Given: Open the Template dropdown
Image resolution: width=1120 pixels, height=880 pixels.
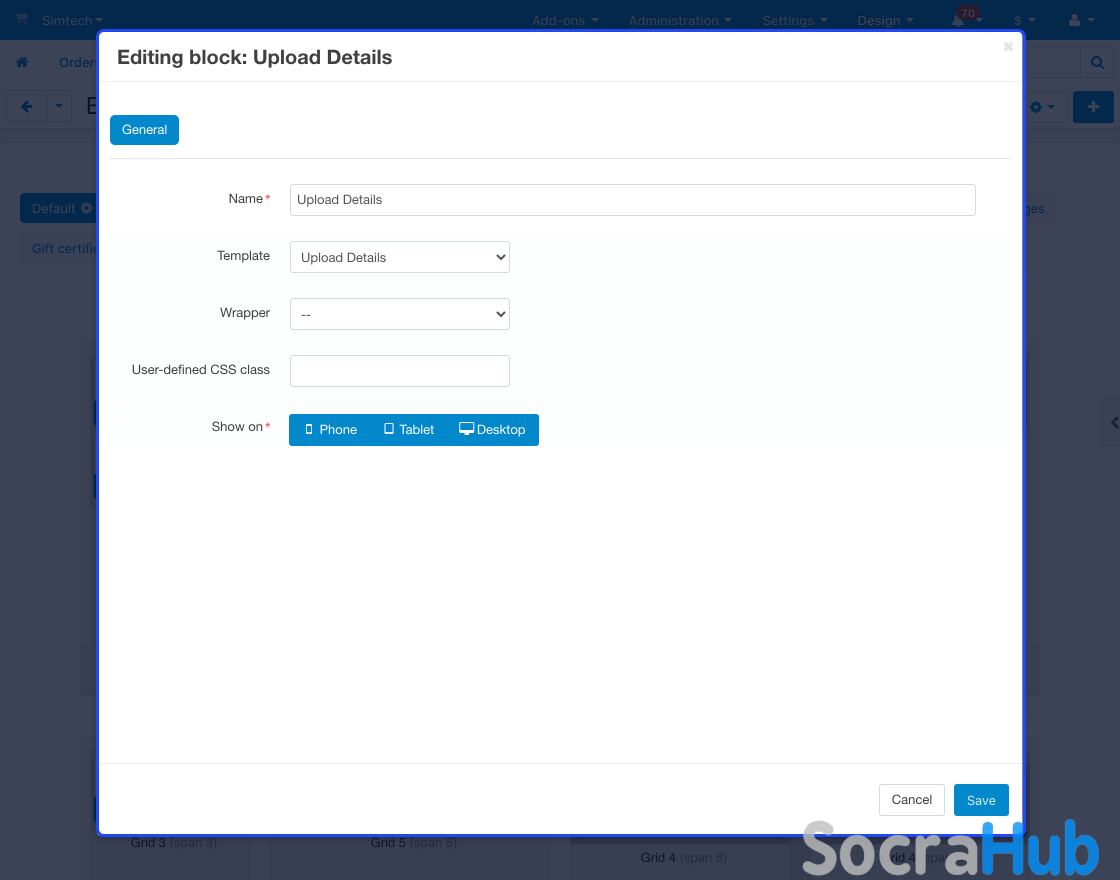Looking at the screenshot, I should coord(399,257).
